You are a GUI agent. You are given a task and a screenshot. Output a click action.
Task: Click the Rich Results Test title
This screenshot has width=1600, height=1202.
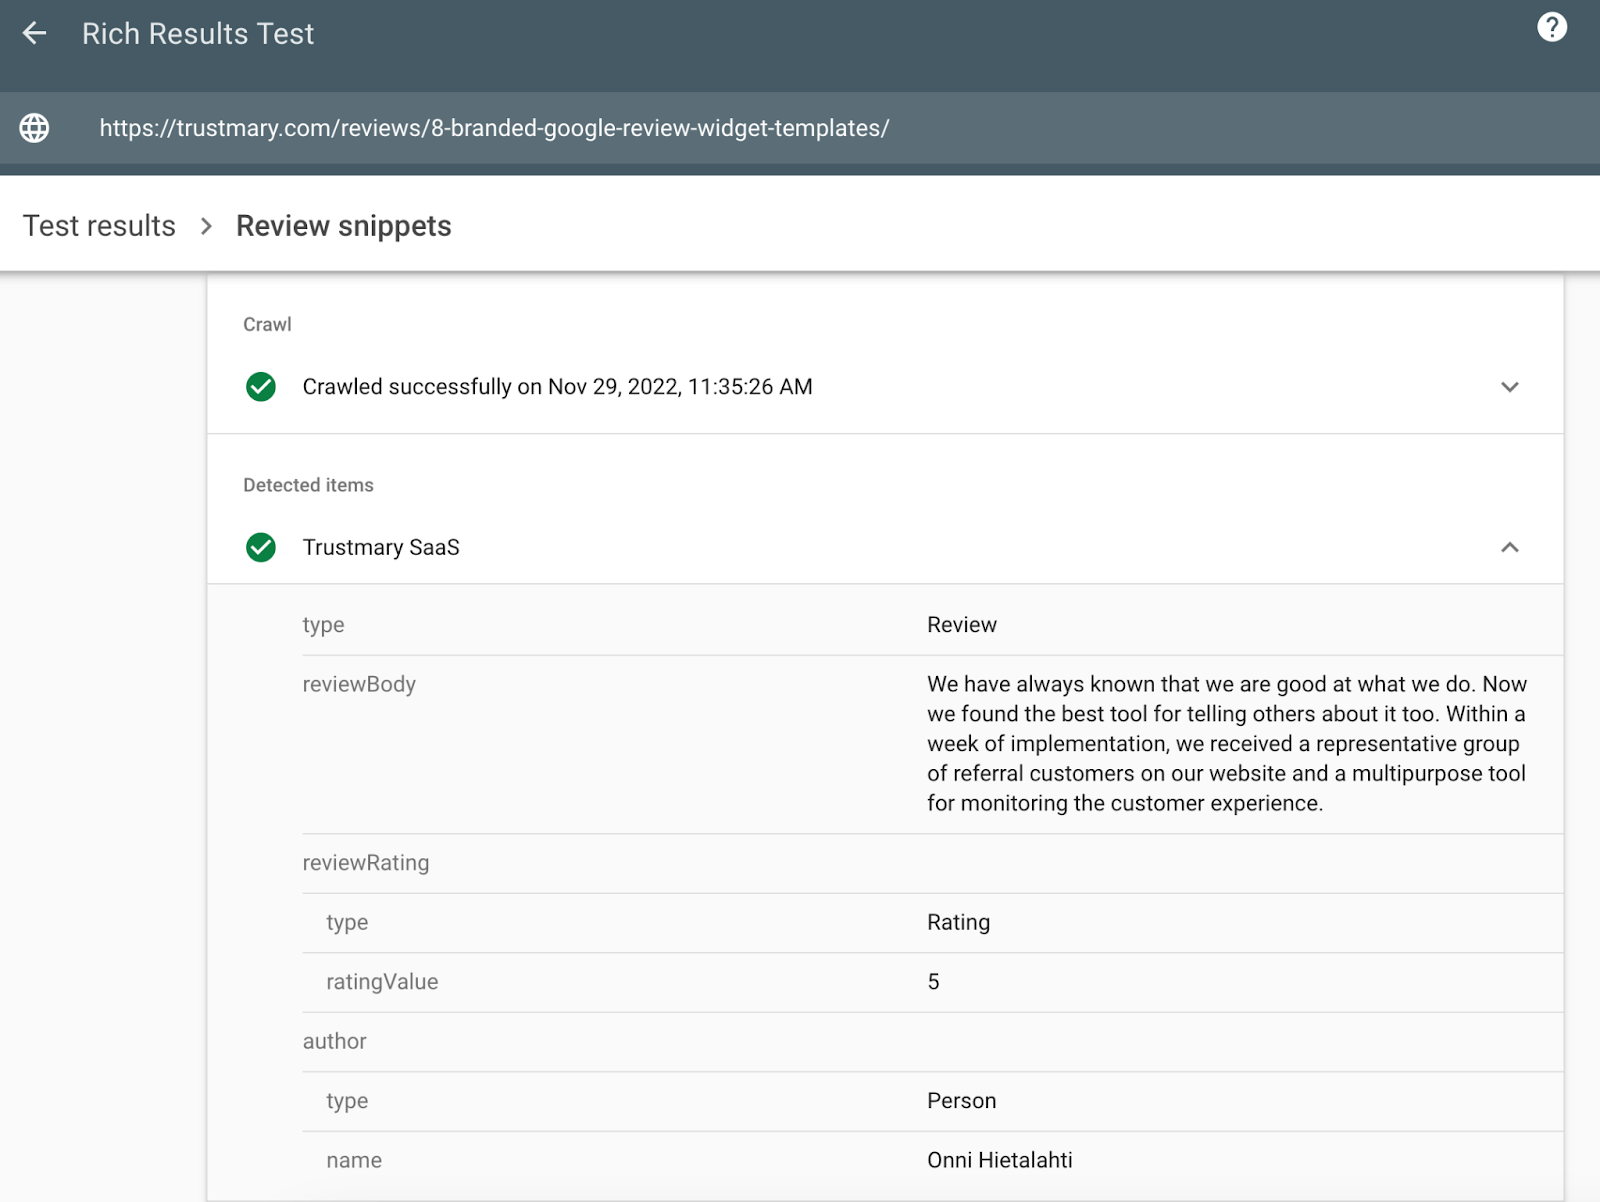coord(198,34)
